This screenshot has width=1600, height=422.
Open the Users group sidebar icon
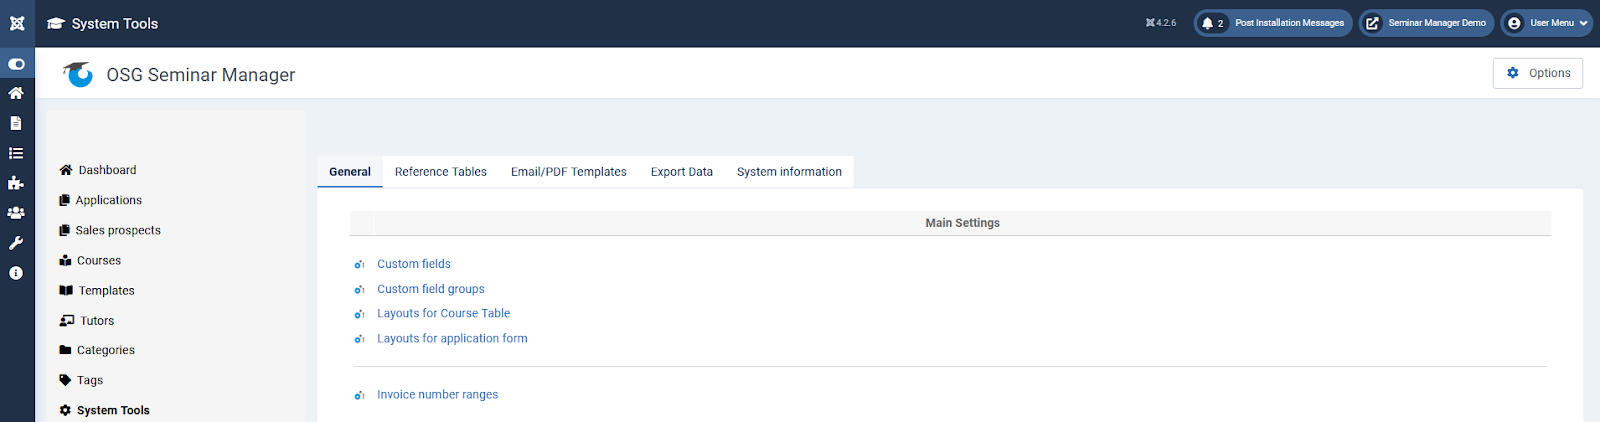16,213
